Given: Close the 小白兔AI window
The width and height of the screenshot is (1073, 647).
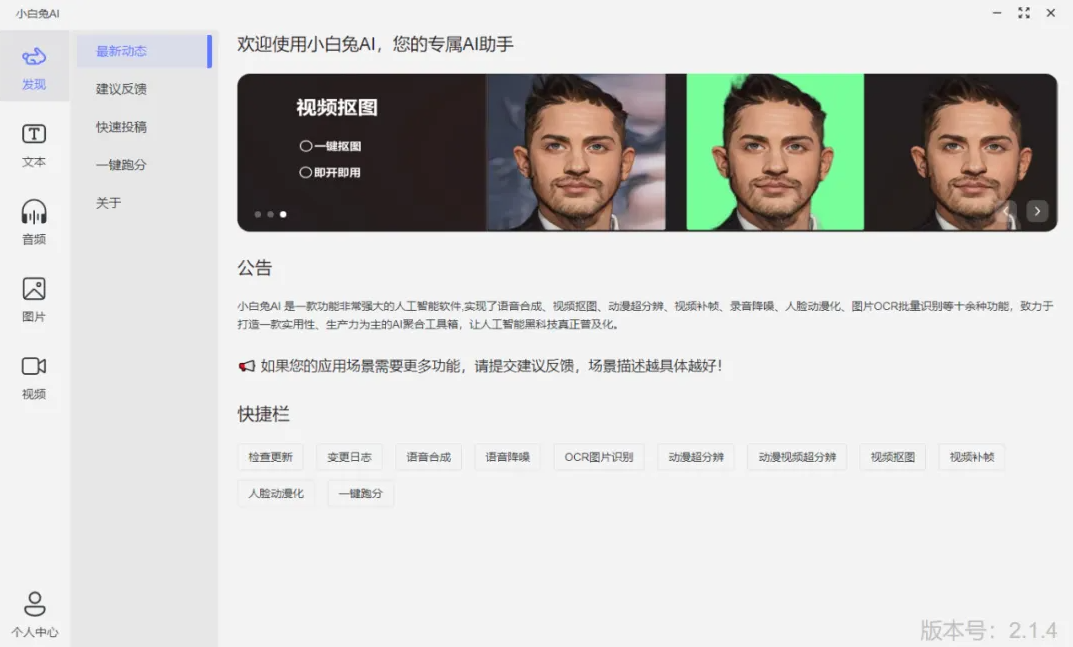Looking at the screenshot, I should point(1050,13).
